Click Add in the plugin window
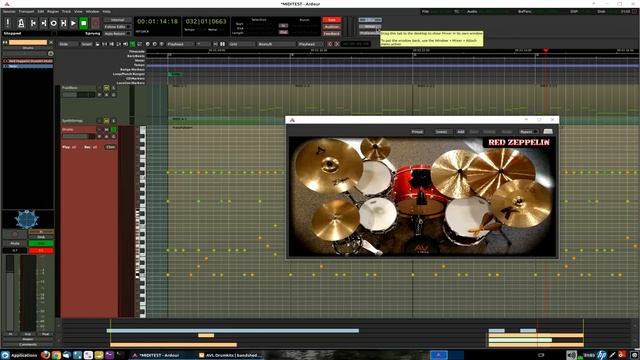Screen dimensions: 640x360 click(x=460, y=132)
